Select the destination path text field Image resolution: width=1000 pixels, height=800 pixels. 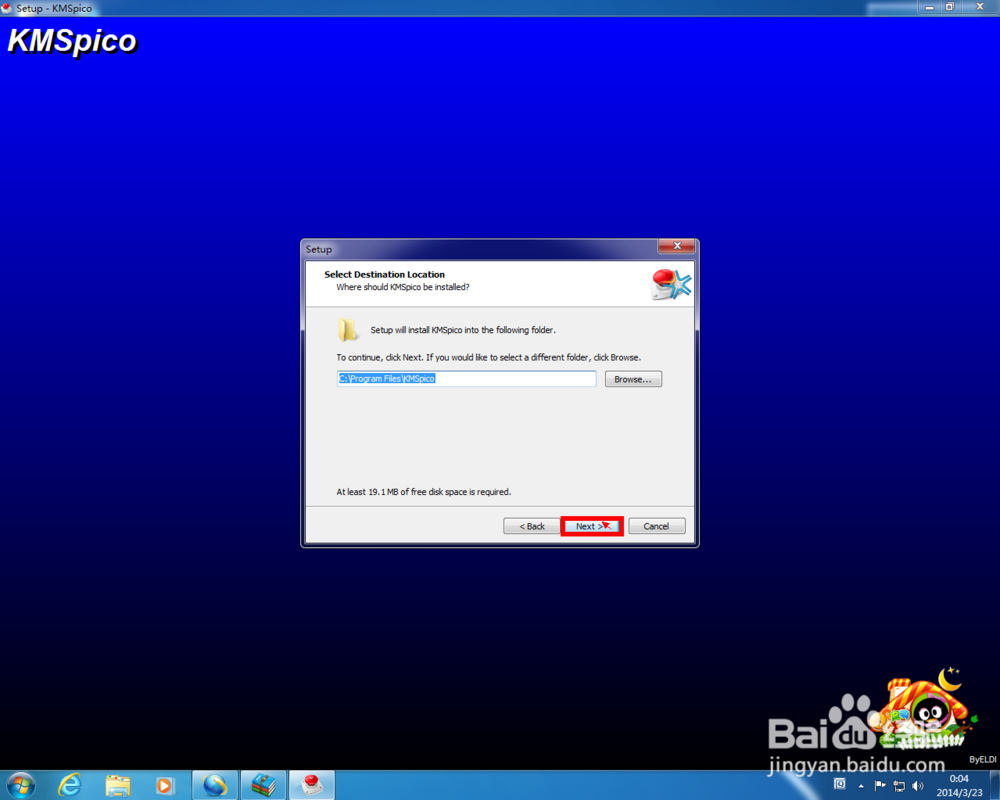[x=466, y=379]
